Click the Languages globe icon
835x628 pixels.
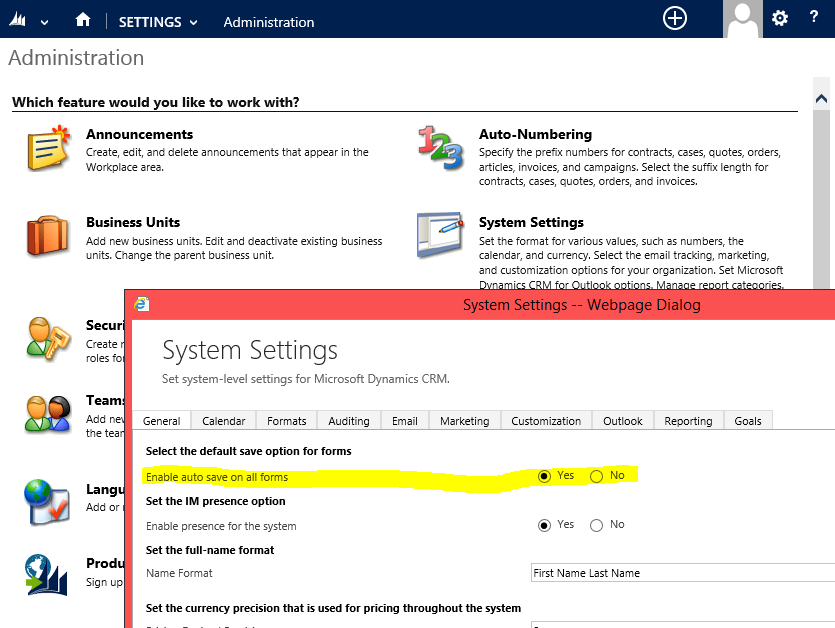point(48,502)
